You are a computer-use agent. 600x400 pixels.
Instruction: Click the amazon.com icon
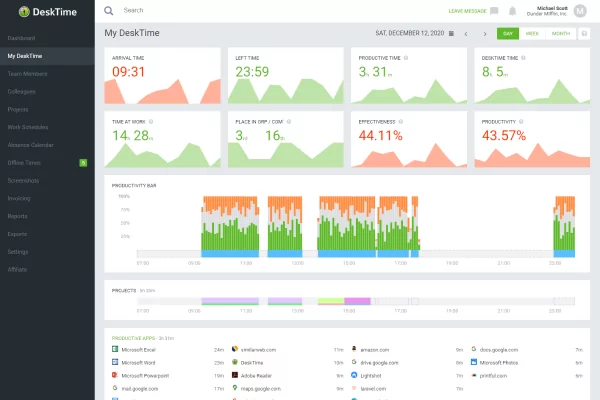[x=354, y=349]
